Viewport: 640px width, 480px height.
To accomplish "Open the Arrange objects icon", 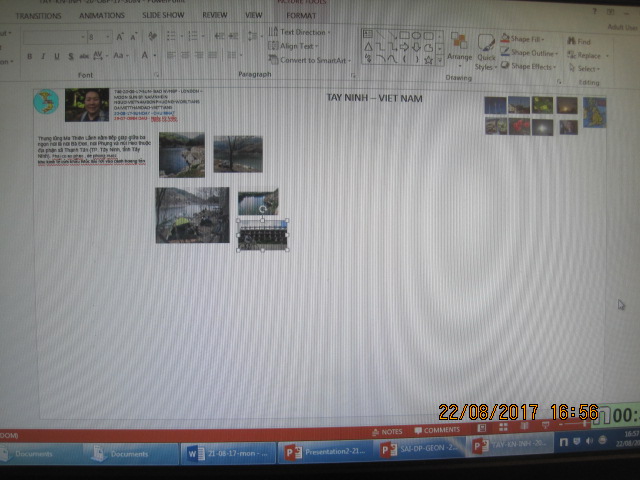I will pos(459,41).
